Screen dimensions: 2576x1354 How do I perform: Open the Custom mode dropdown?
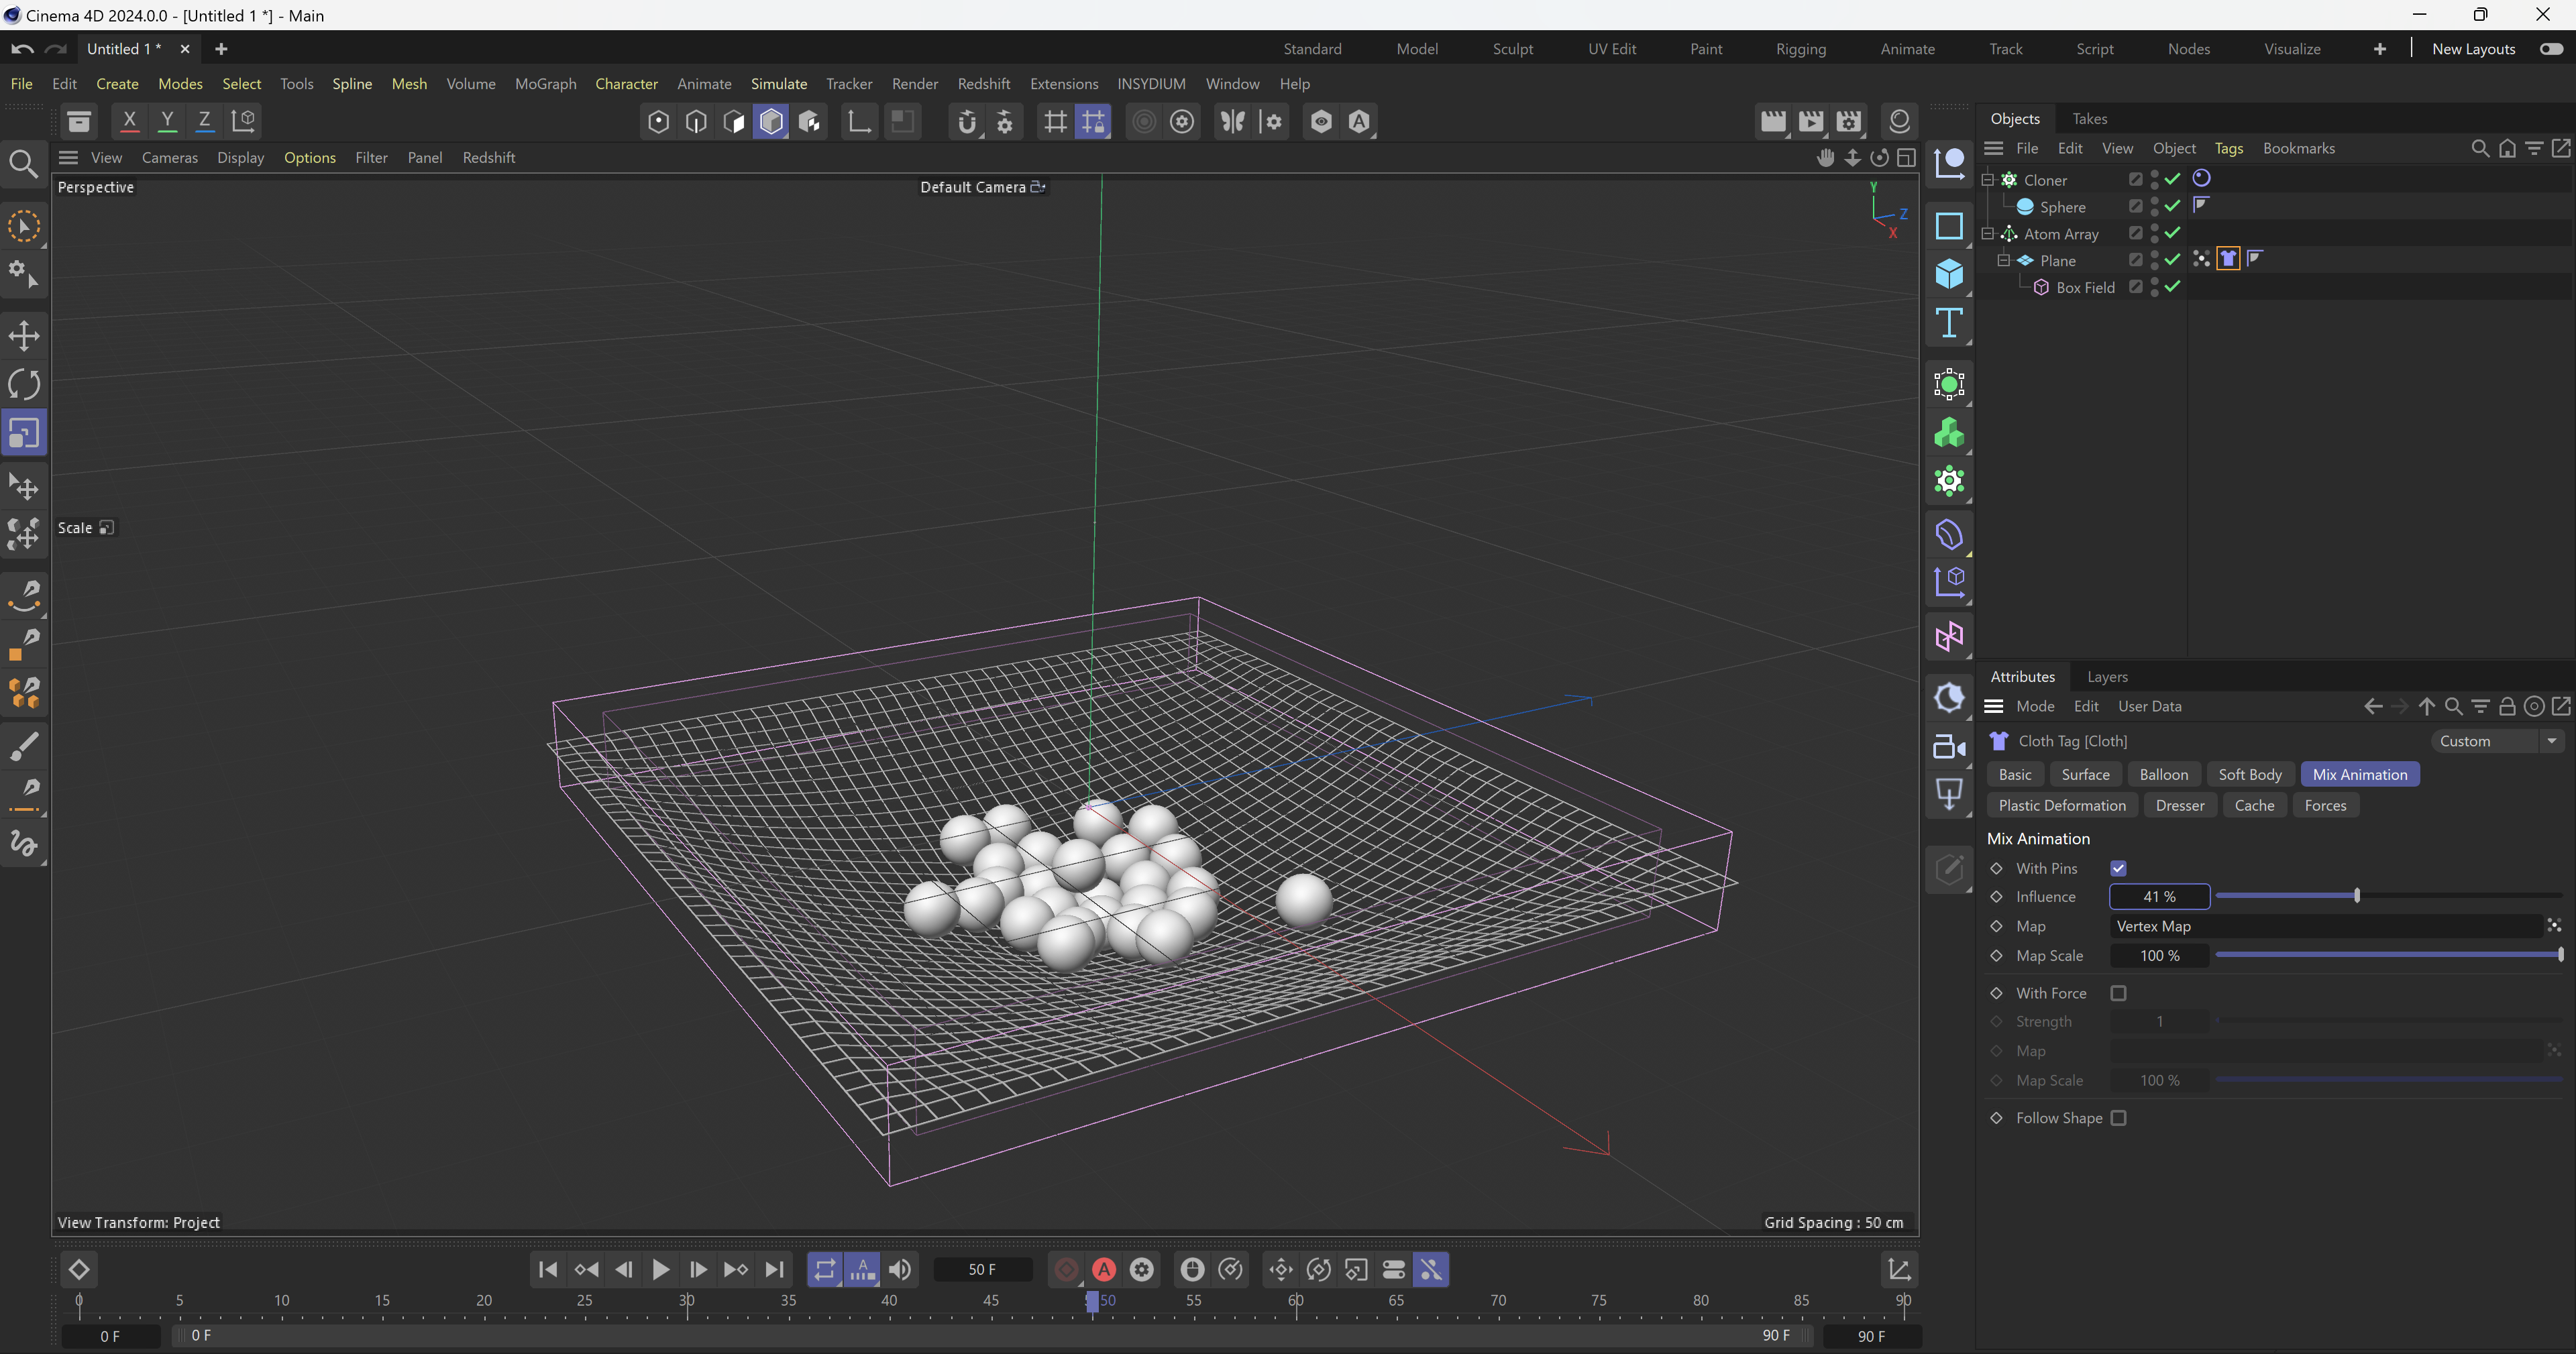(x=2497, y=741)
